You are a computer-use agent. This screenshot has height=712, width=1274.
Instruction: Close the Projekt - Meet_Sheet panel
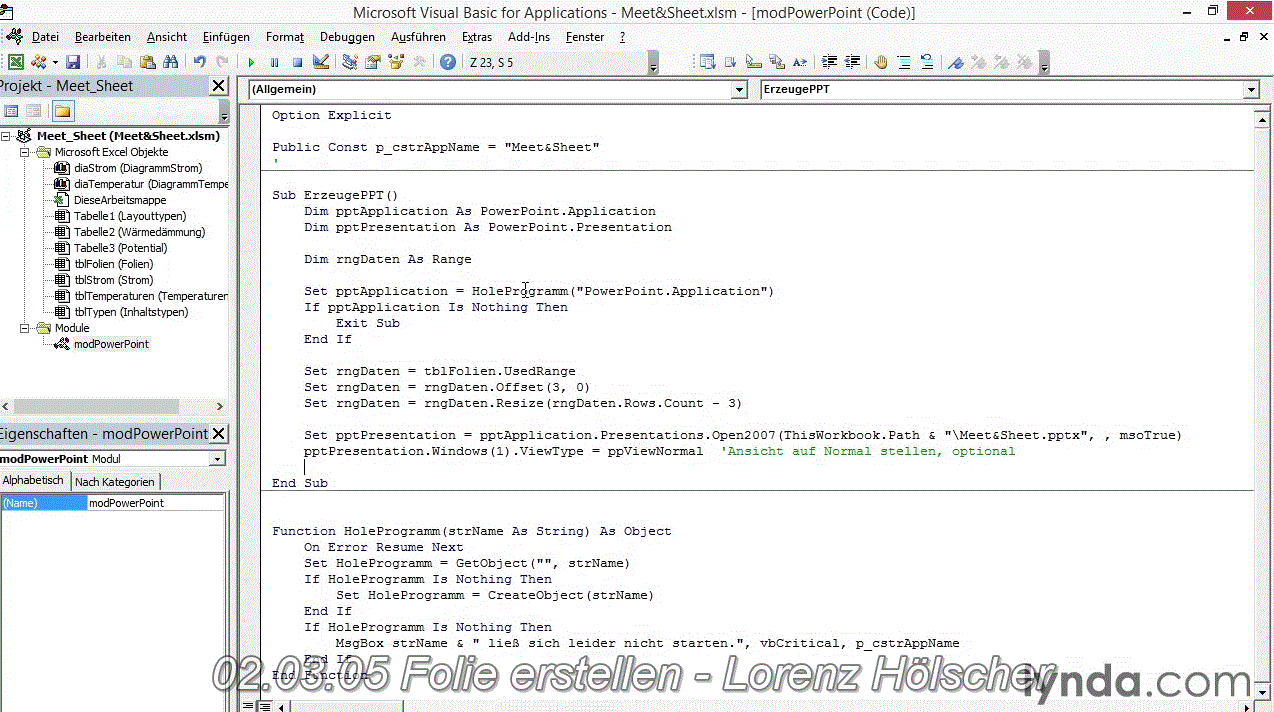point(219,86)
